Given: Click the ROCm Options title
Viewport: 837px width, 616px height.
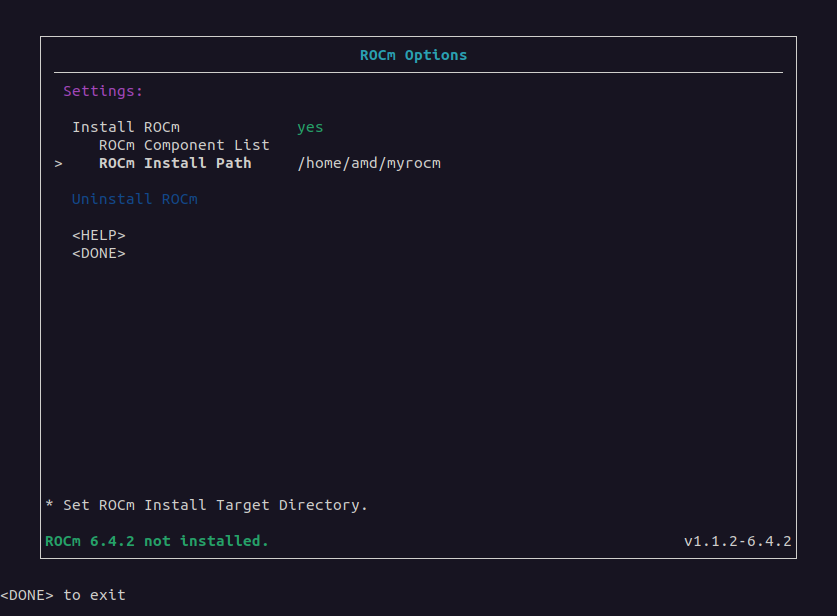Looking at the screenshot, I should pyautogui.click(x=413, y=55).
